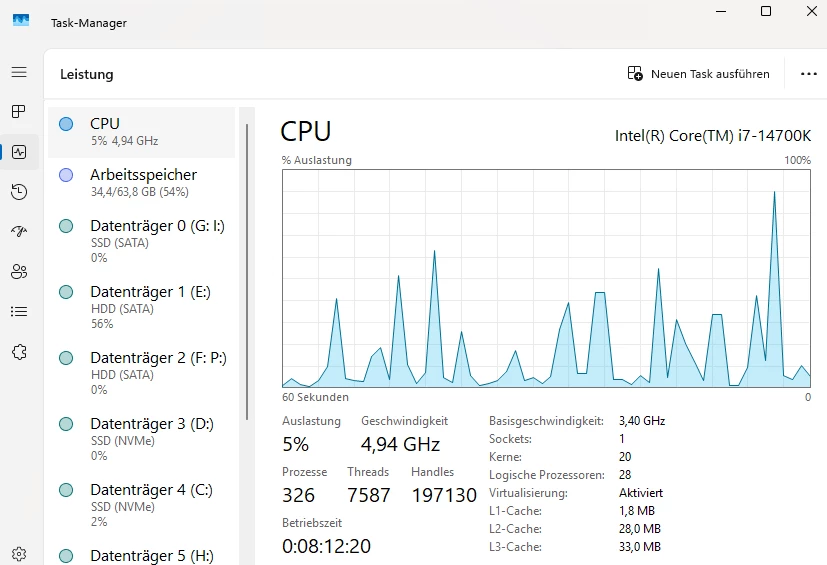Click the green Datenträger 1 circle indicator
The width and height of the screenshot is (827, 565).
tap(66, 292)
